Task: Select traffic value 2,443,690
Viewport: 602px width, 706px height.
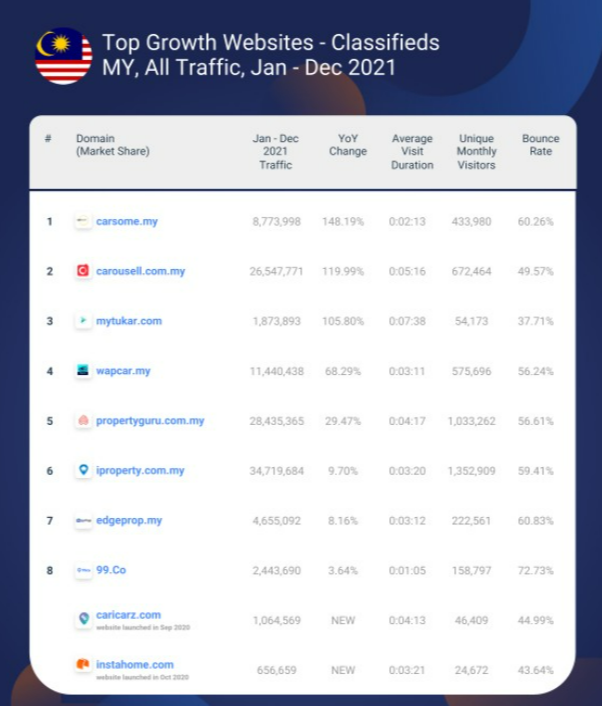Action: click(276, 570)
